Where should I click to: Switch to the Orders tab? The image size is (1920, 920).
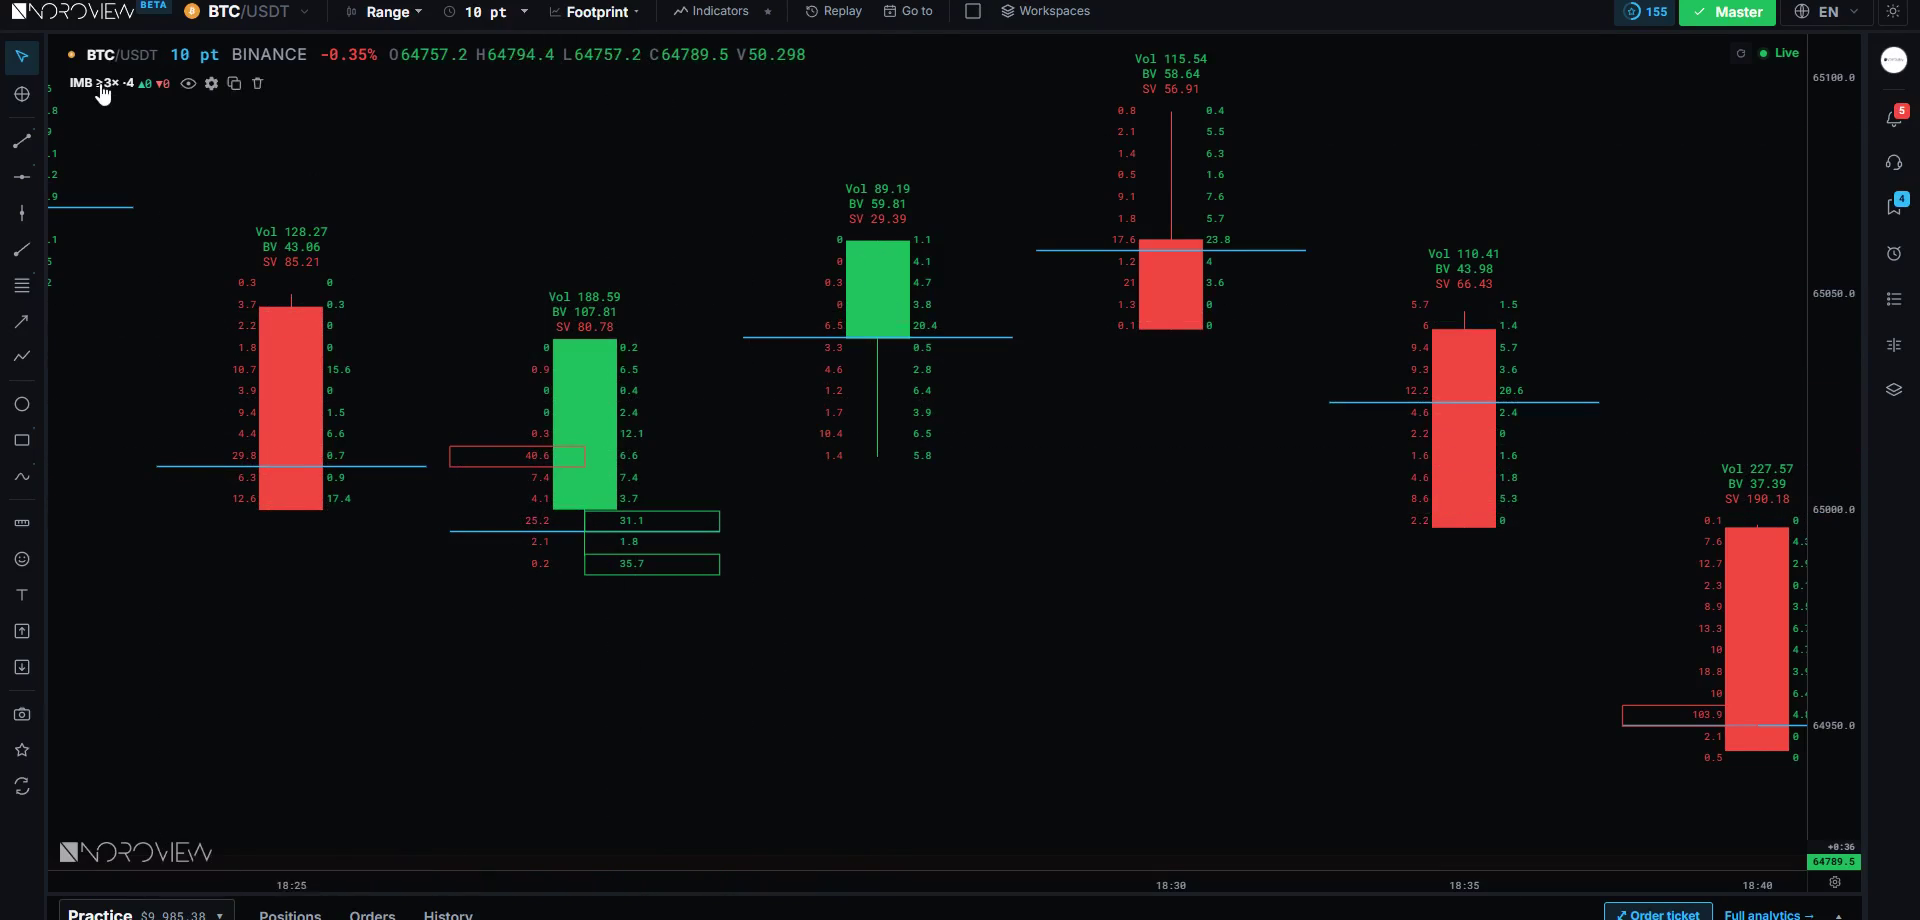point(372,915)
